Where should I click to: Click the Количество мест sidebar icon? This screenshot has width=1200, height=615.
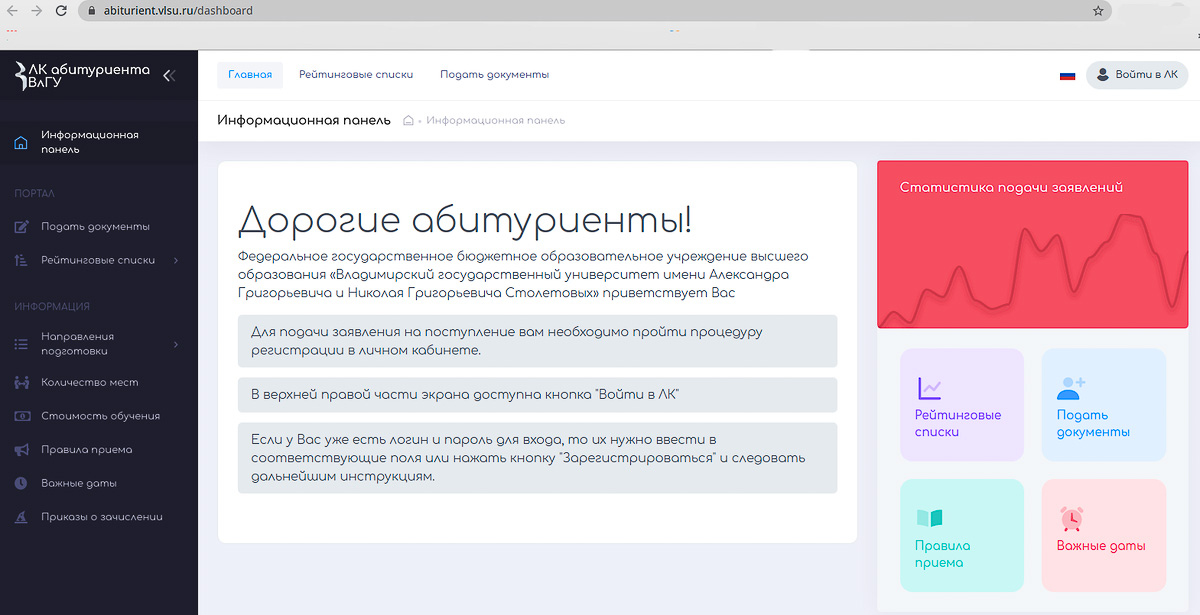coord(21,383)
